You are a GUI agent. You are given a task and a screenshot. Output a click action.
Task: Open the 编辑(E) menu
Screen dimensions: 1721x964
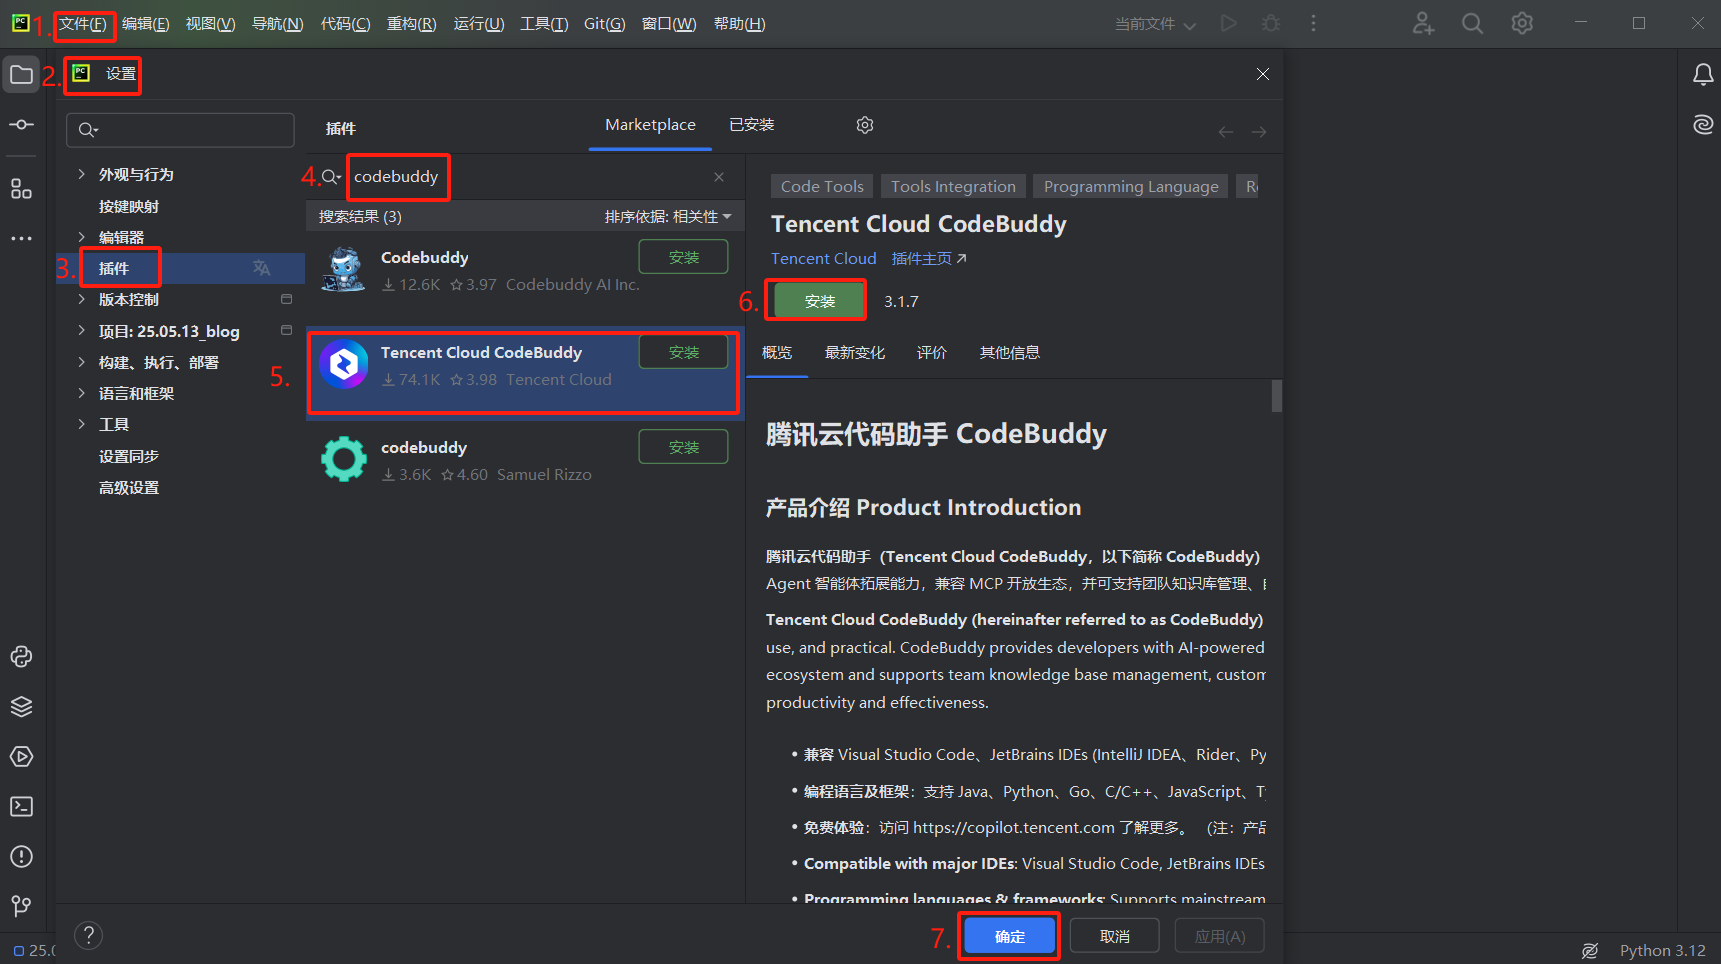(145, 24)
